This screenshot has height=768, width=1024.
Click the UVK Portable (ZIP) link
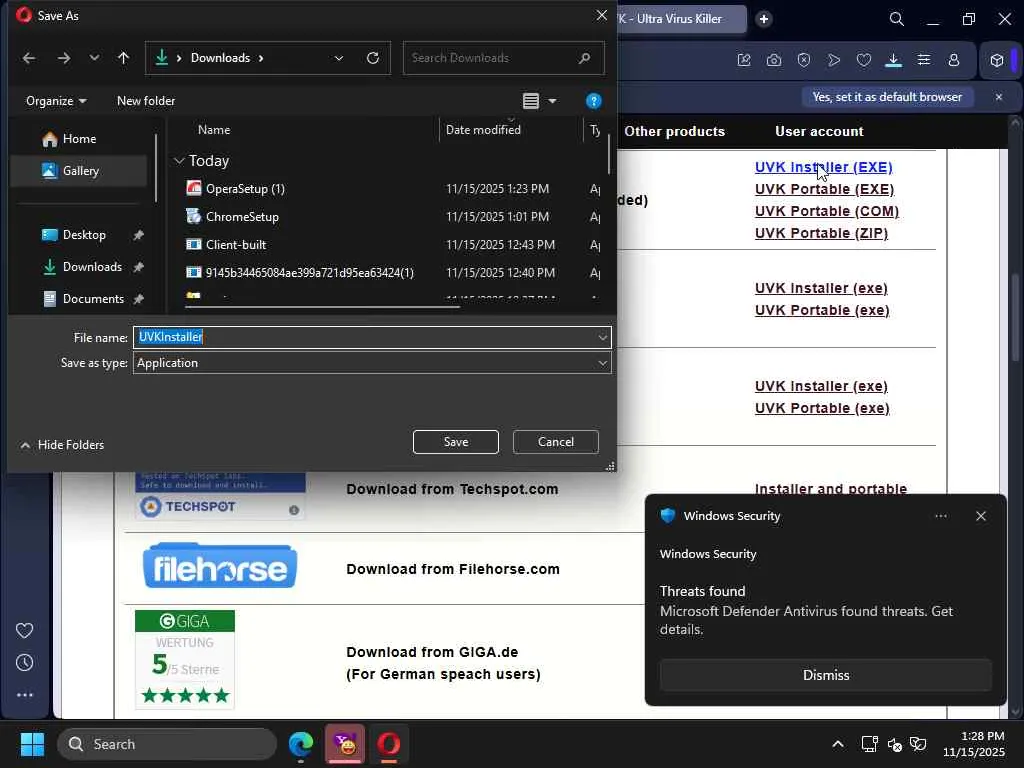coord(822,233)
